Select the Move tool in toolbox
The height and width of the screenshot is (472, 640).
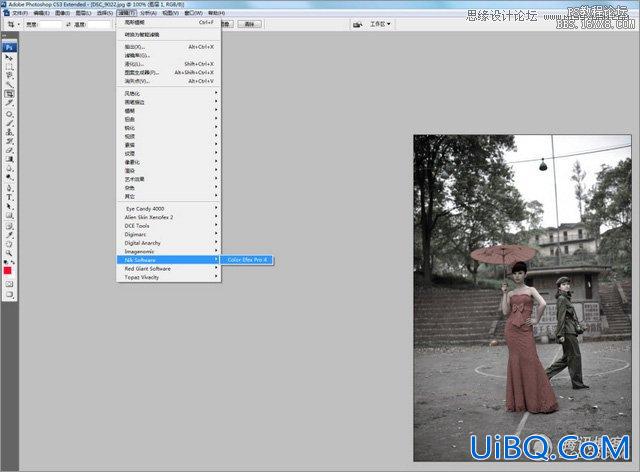[x=9, y=58]
